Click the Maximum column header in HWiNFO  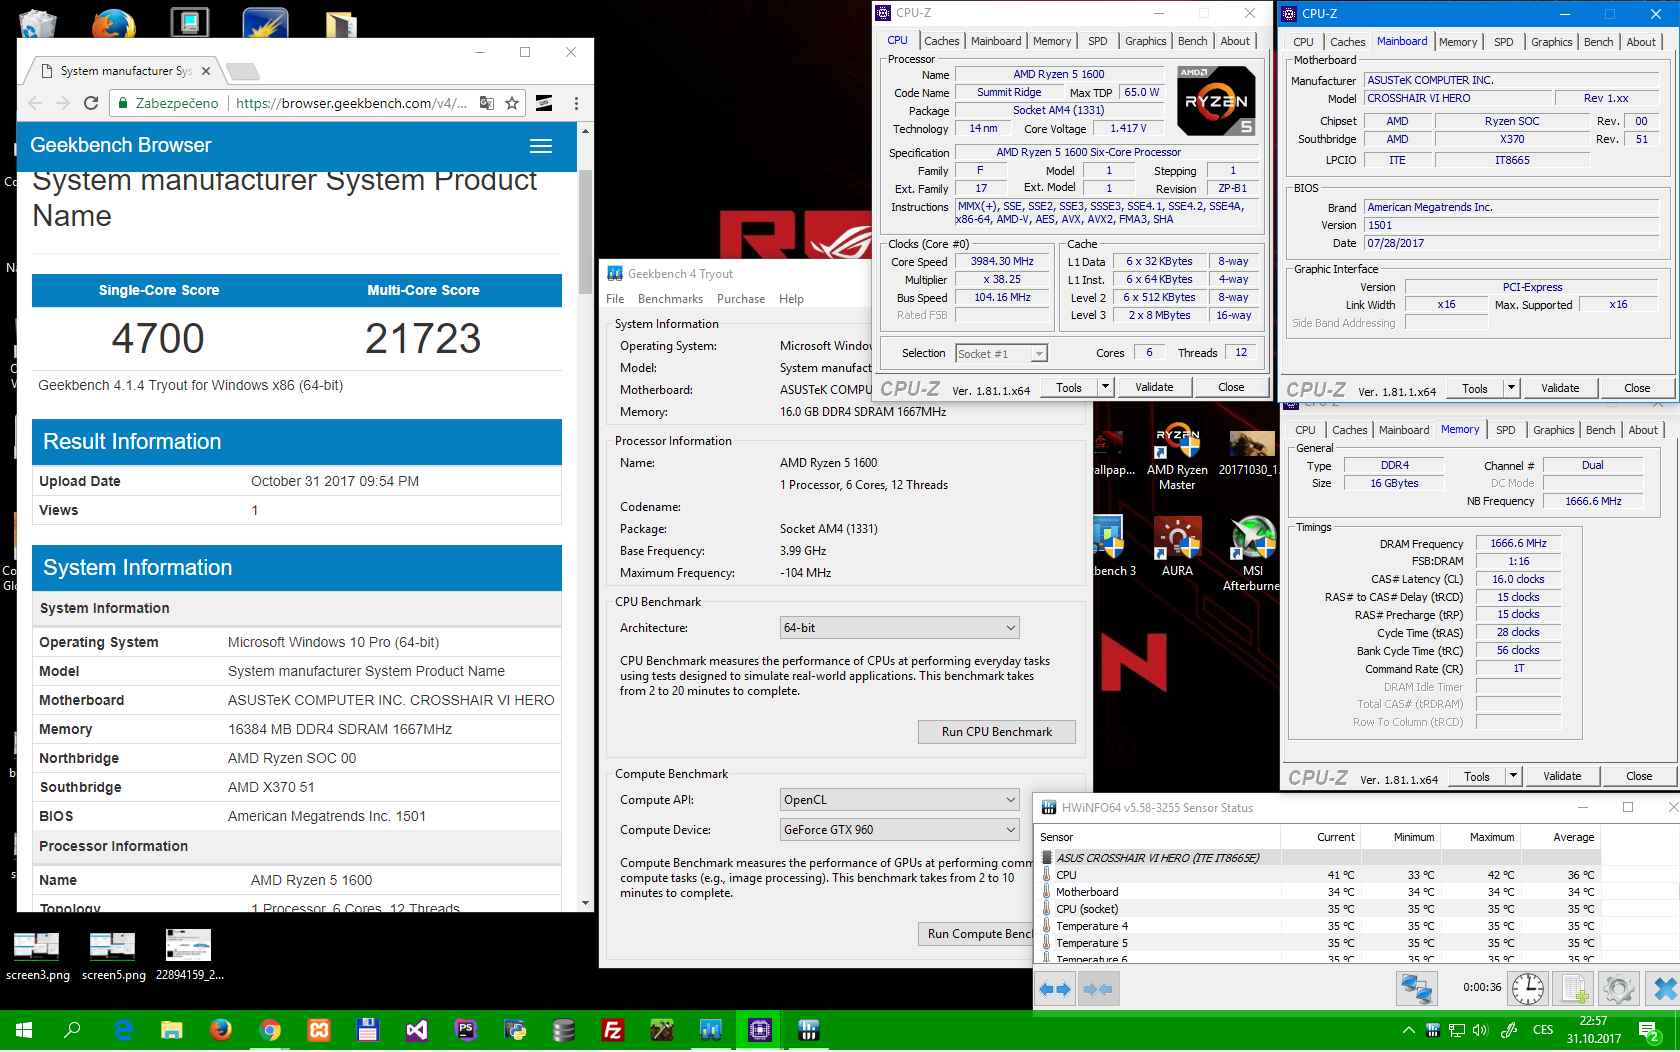click(1491, 837)
